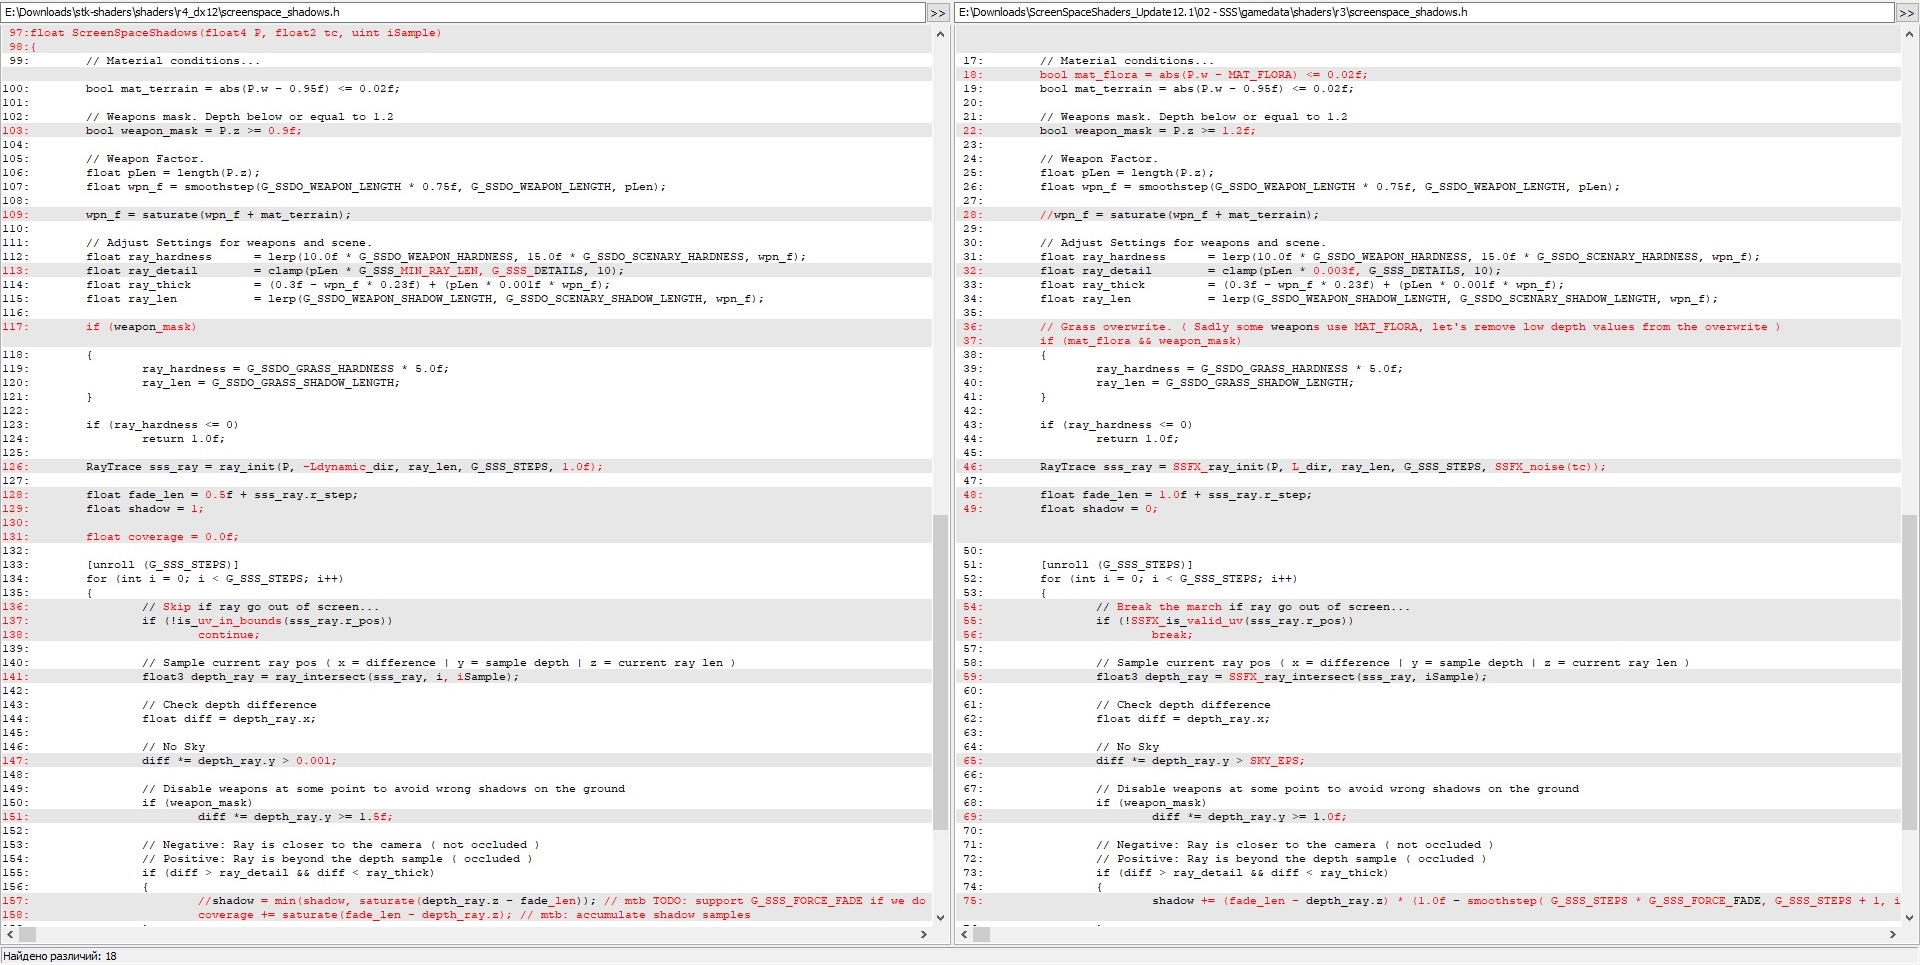Click right arrow of right pane horizontal scrollbar
This screenshot has width=1920, height=965.
tap(1892, 934)
